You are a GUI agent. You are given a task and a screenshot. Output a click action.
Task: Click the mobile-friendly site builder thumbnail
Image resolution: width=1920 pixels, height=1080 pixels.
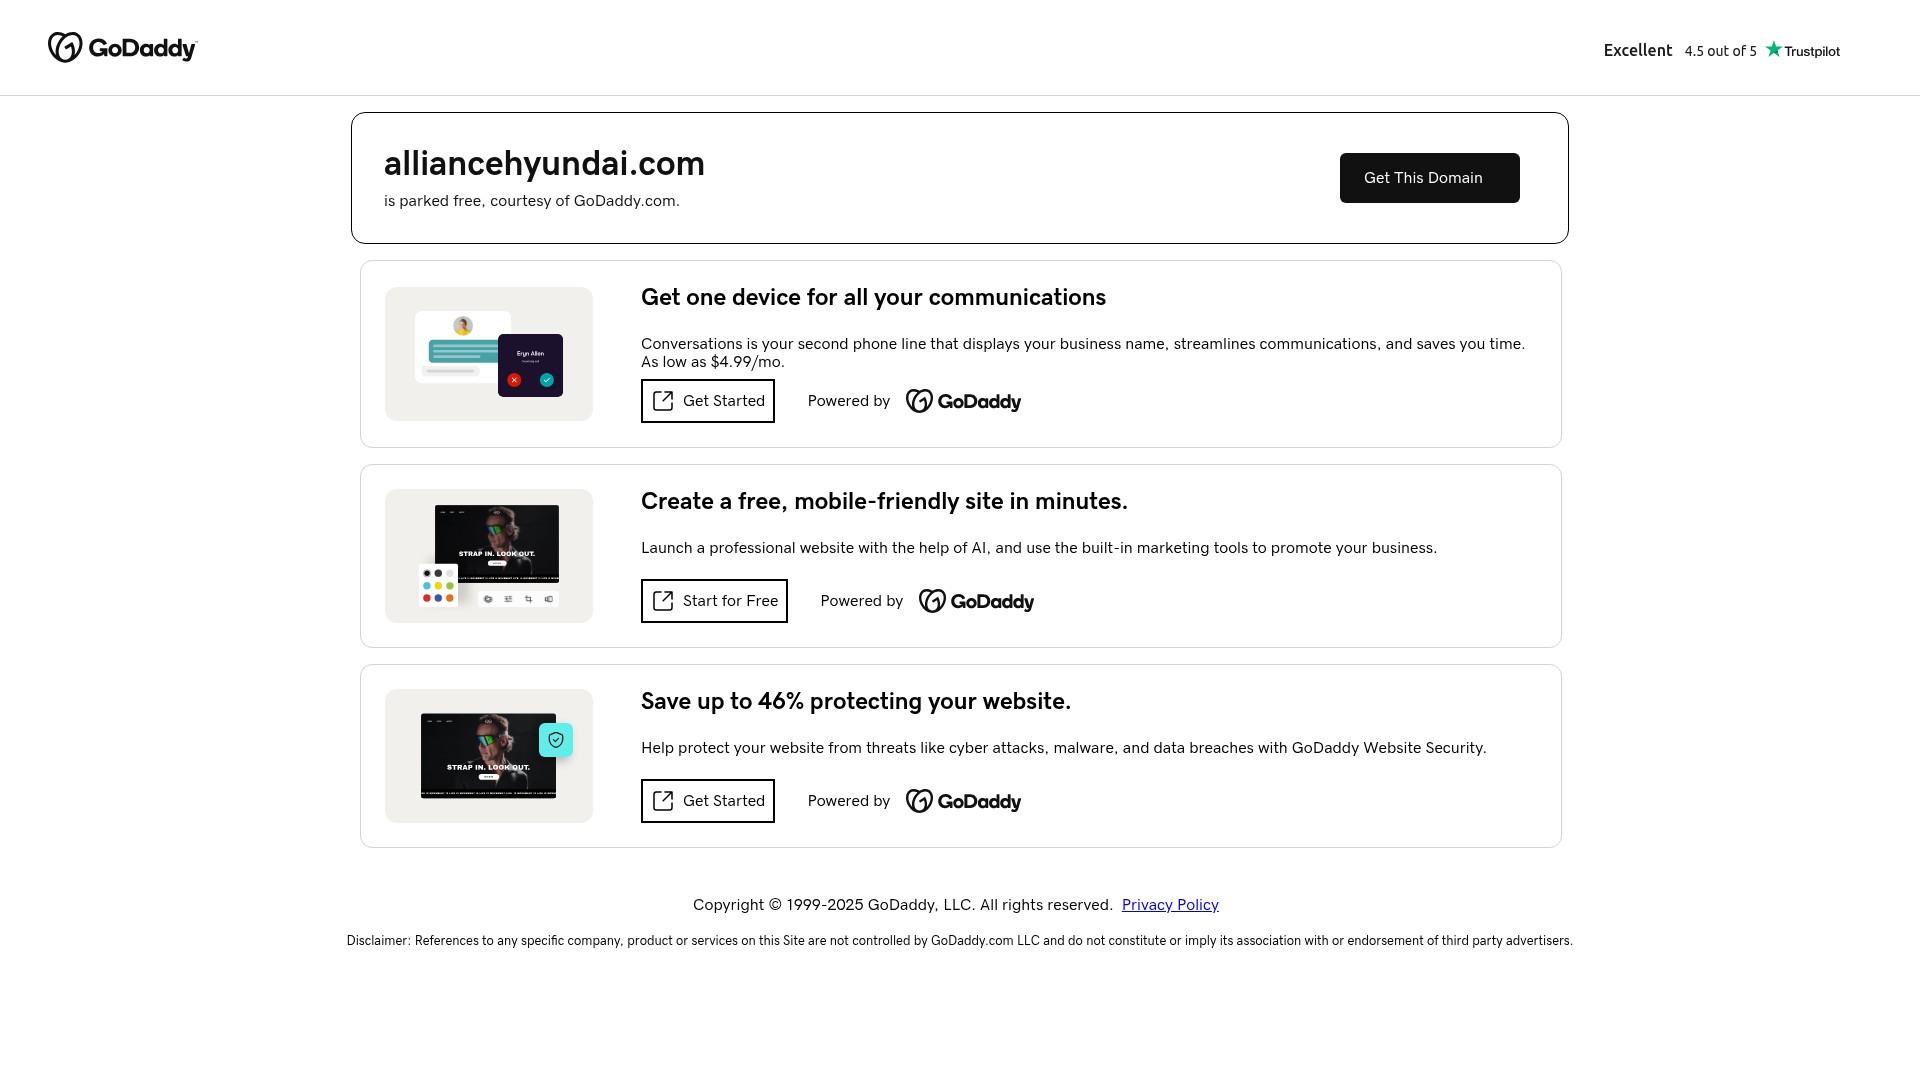[x=489, y=556]
